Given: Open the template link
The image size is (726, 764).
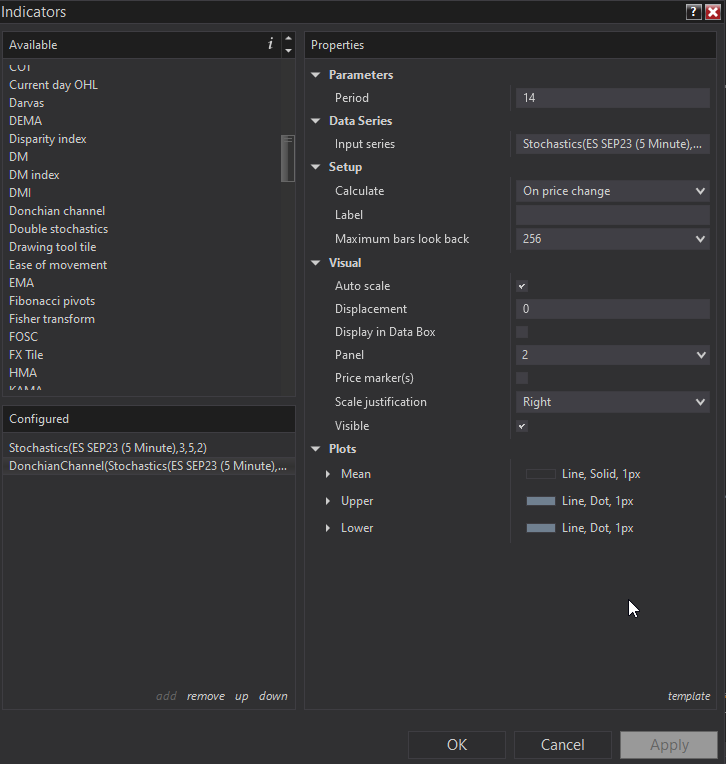Looking at the screenshot, I should (x=688, y=696).
